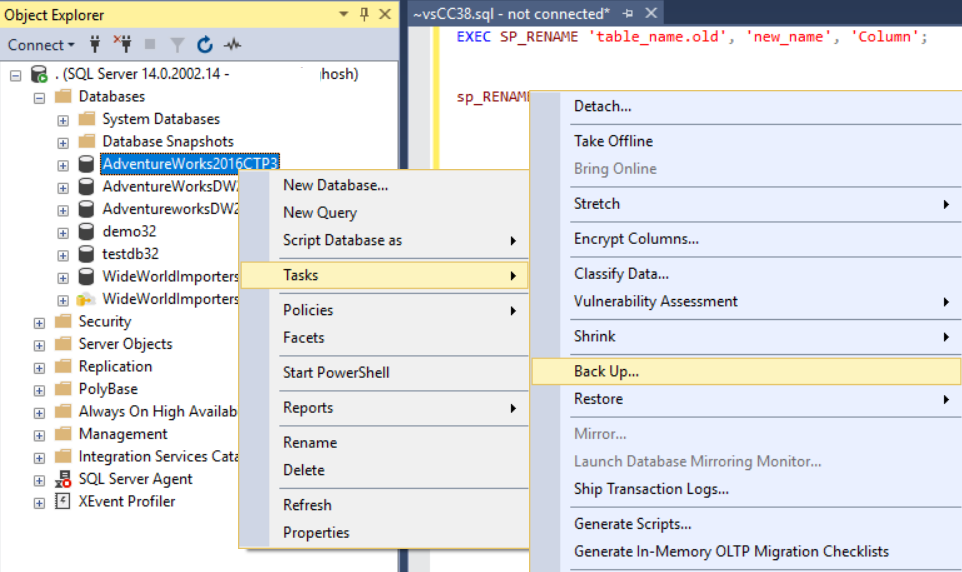This screenshot has width=962, height=572.
Task: Open the Restore submenu
Action: click(598, 399)
